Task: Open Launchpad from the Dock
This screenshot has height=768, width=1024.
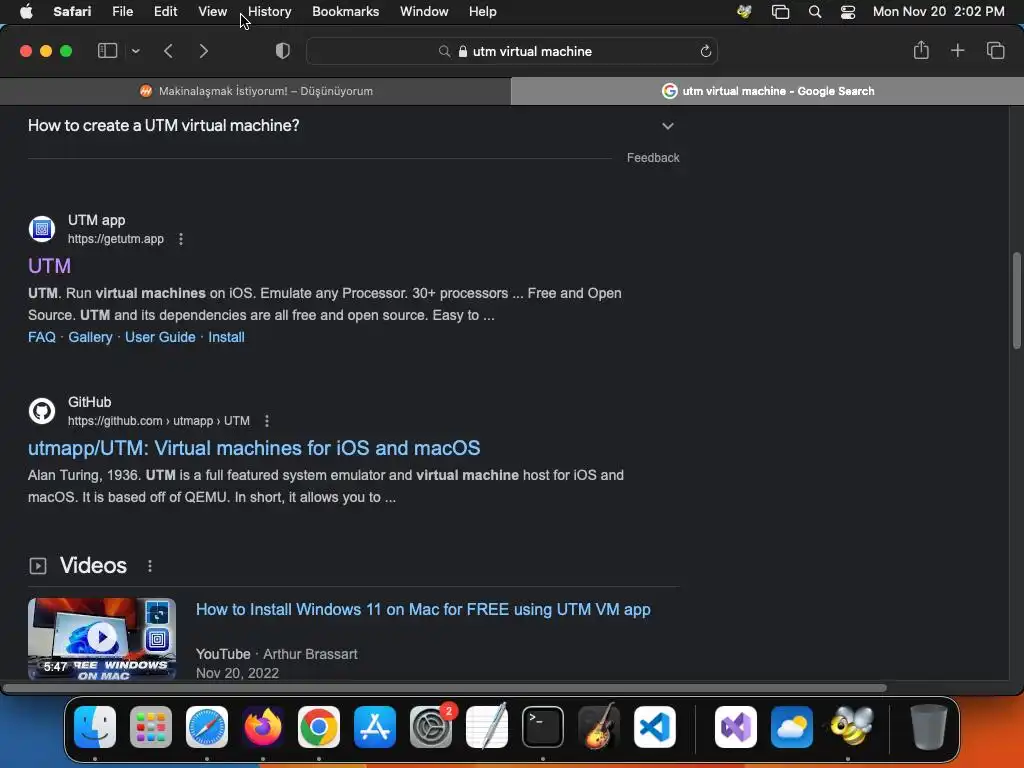Action: [151, 727]
